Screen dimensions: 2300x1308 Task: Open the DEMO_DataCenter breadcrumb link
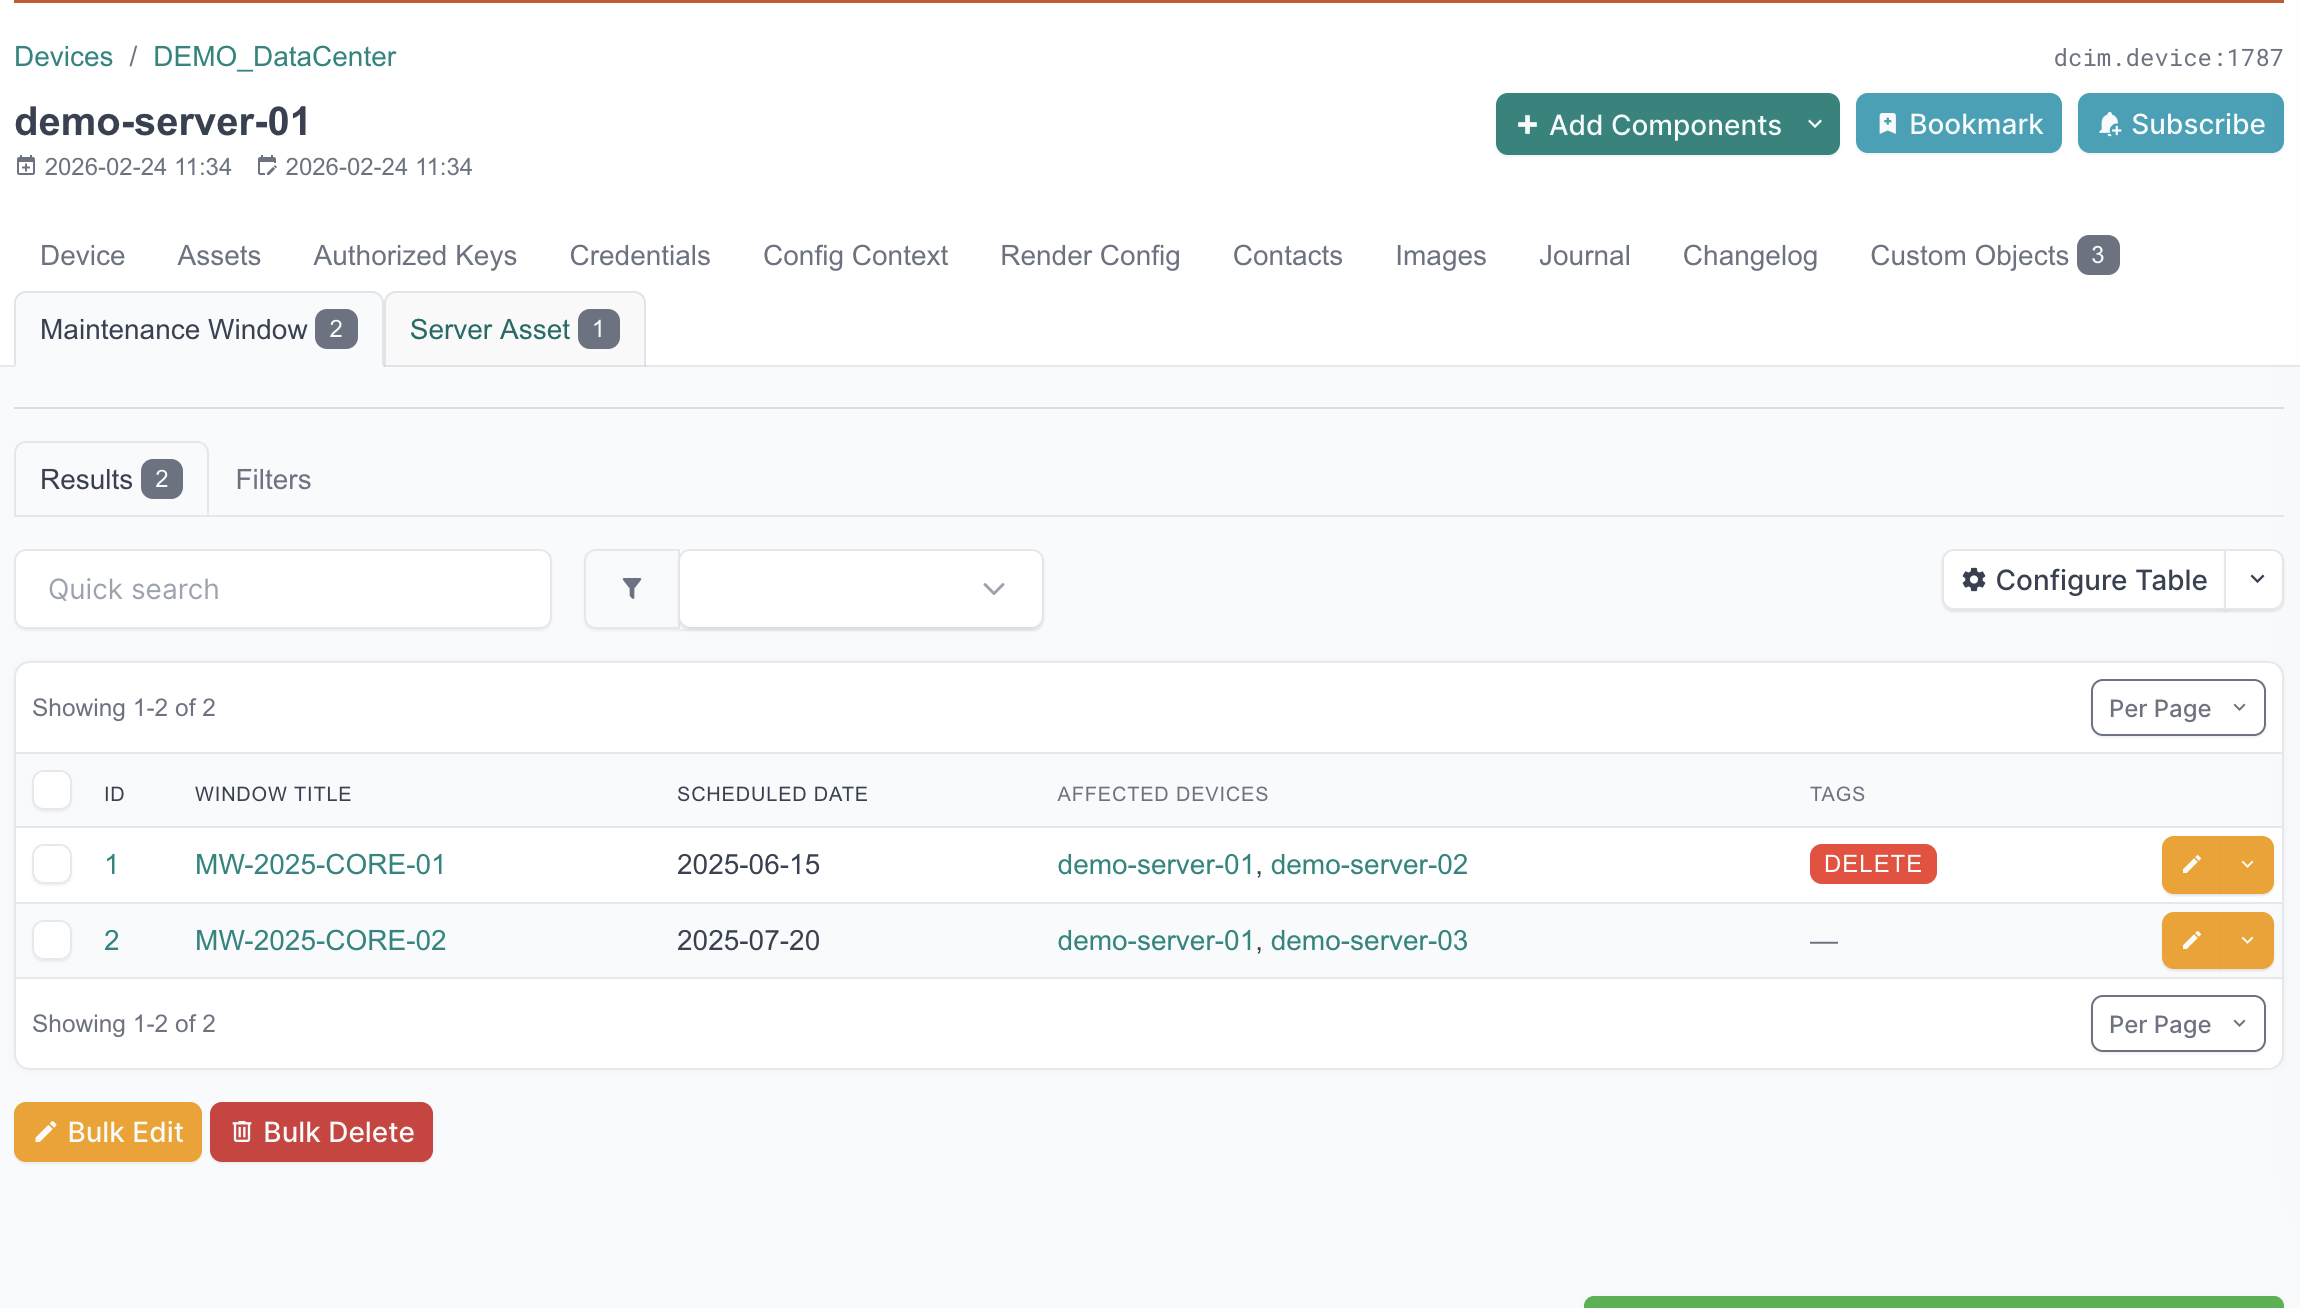(274, 56)
